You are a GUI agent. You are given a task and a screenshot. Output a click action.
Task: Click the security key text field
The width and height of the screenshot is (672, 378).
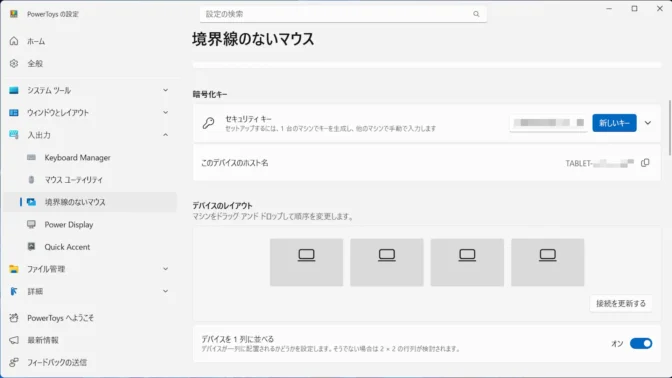coord(548,123)
